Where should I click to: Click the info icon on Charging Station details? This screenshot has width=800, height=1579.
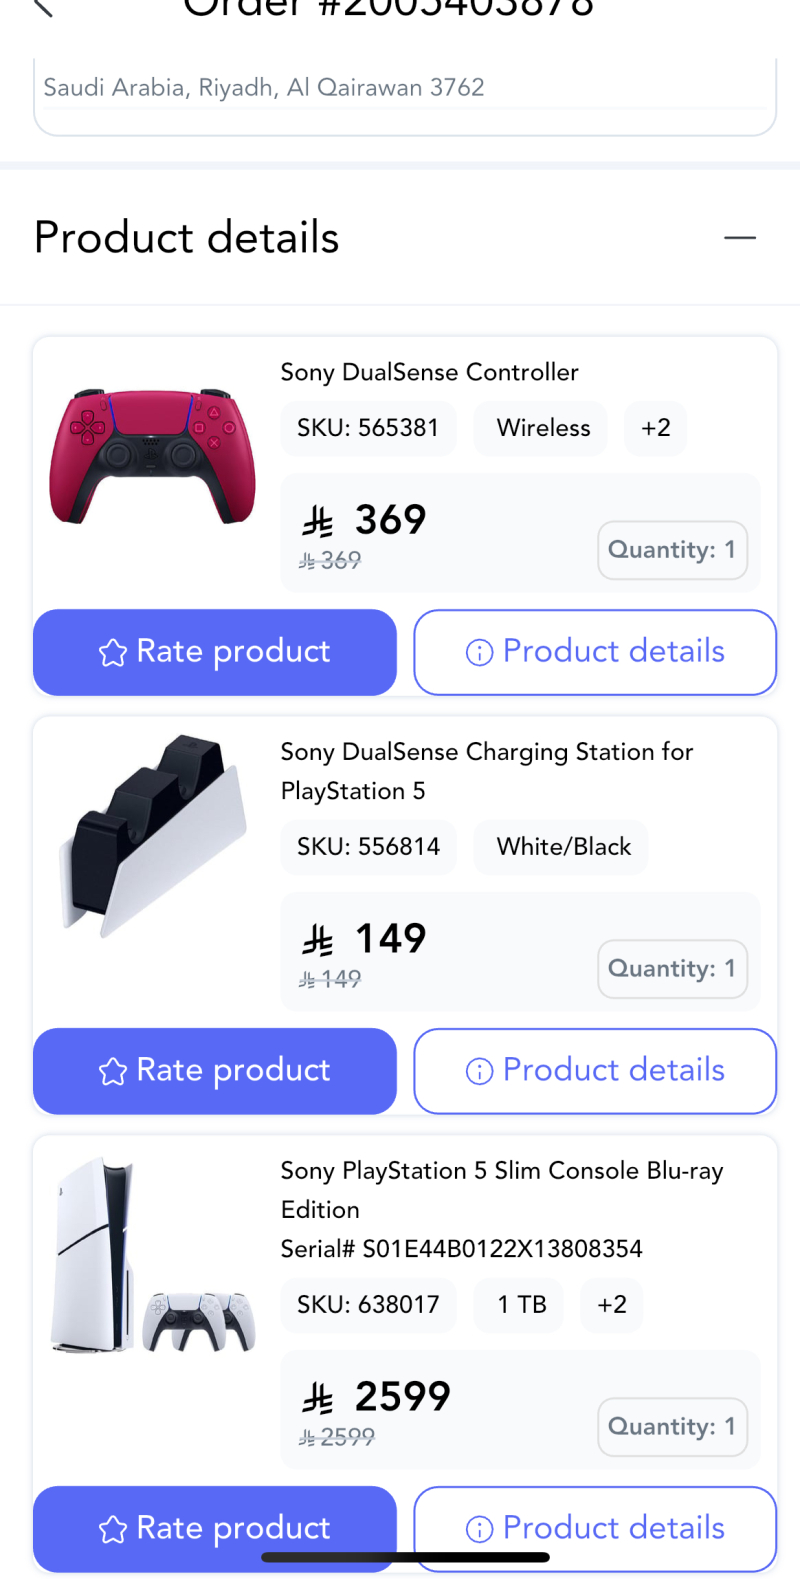pyautogui.click(x=479, y=1072)
